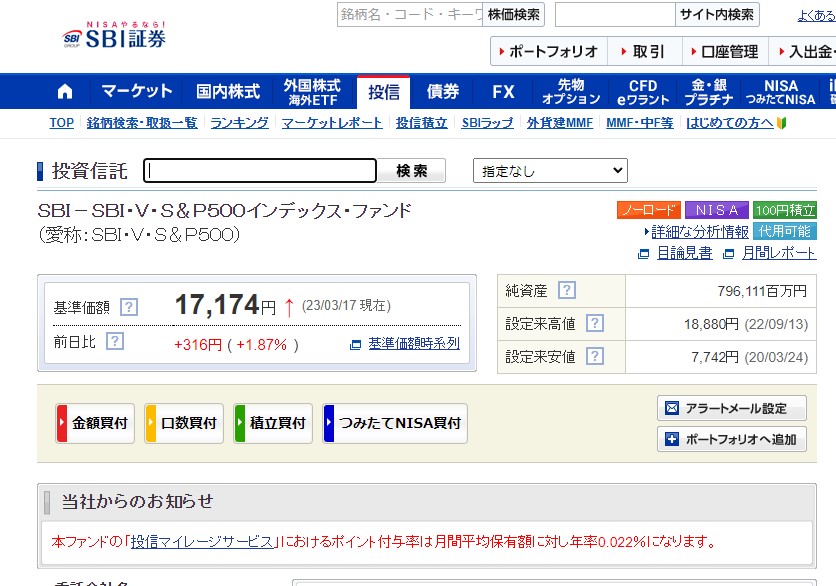This screenshot has width=836, height=586.
Task: Focus the site search input field
Action: pyautogui.click(x=615, y=14)
